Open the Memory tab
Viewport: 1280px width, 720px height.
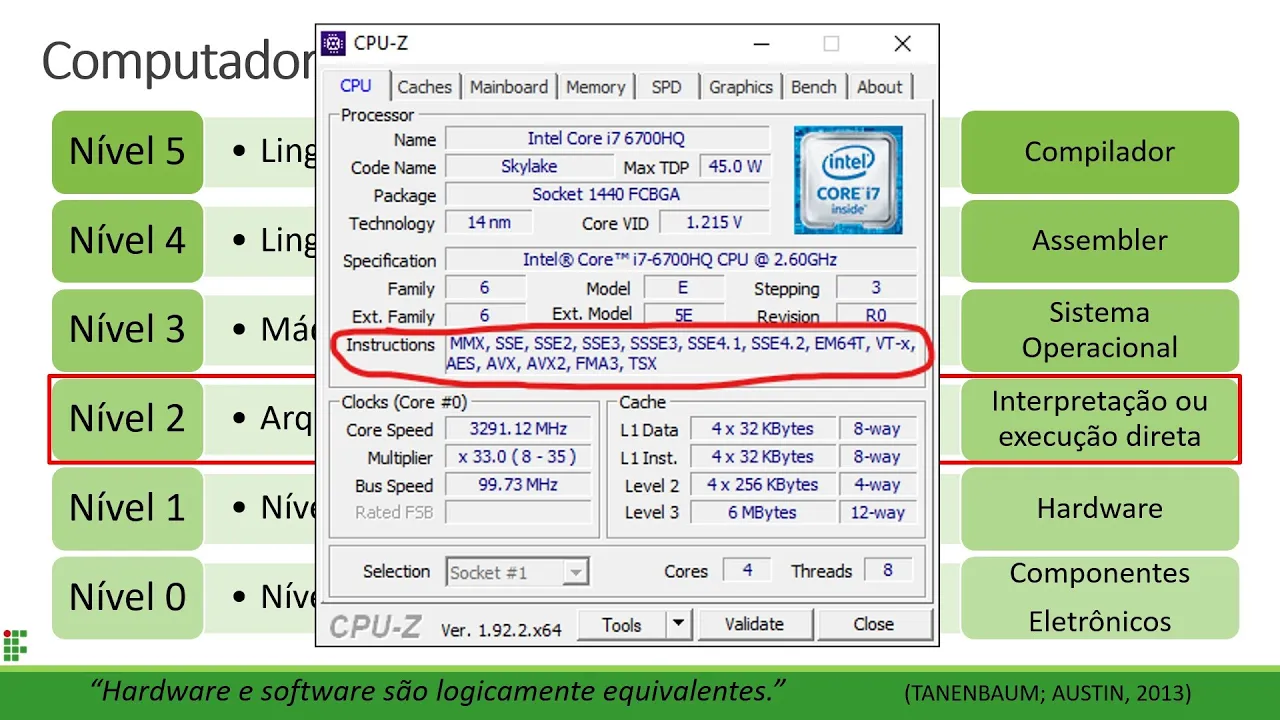coord(595,87)
